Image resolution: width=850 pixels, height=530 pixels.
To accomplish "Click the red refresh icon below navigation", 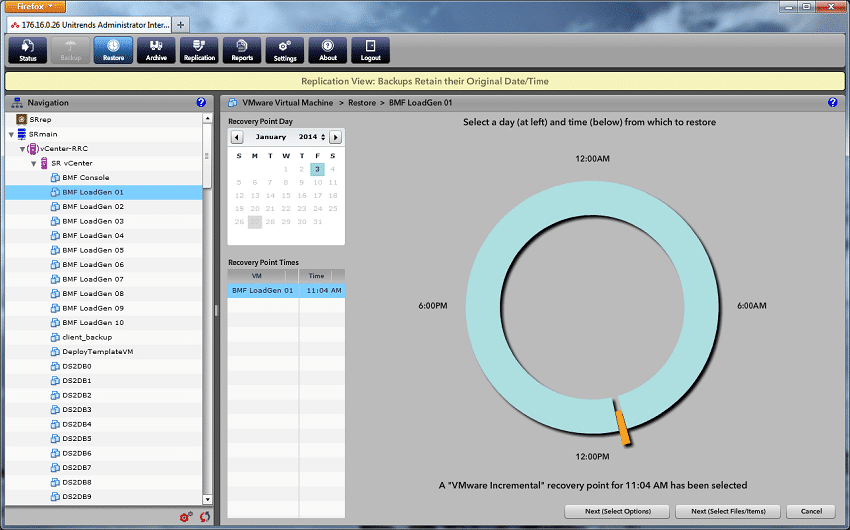I will (x=204, y=517).
